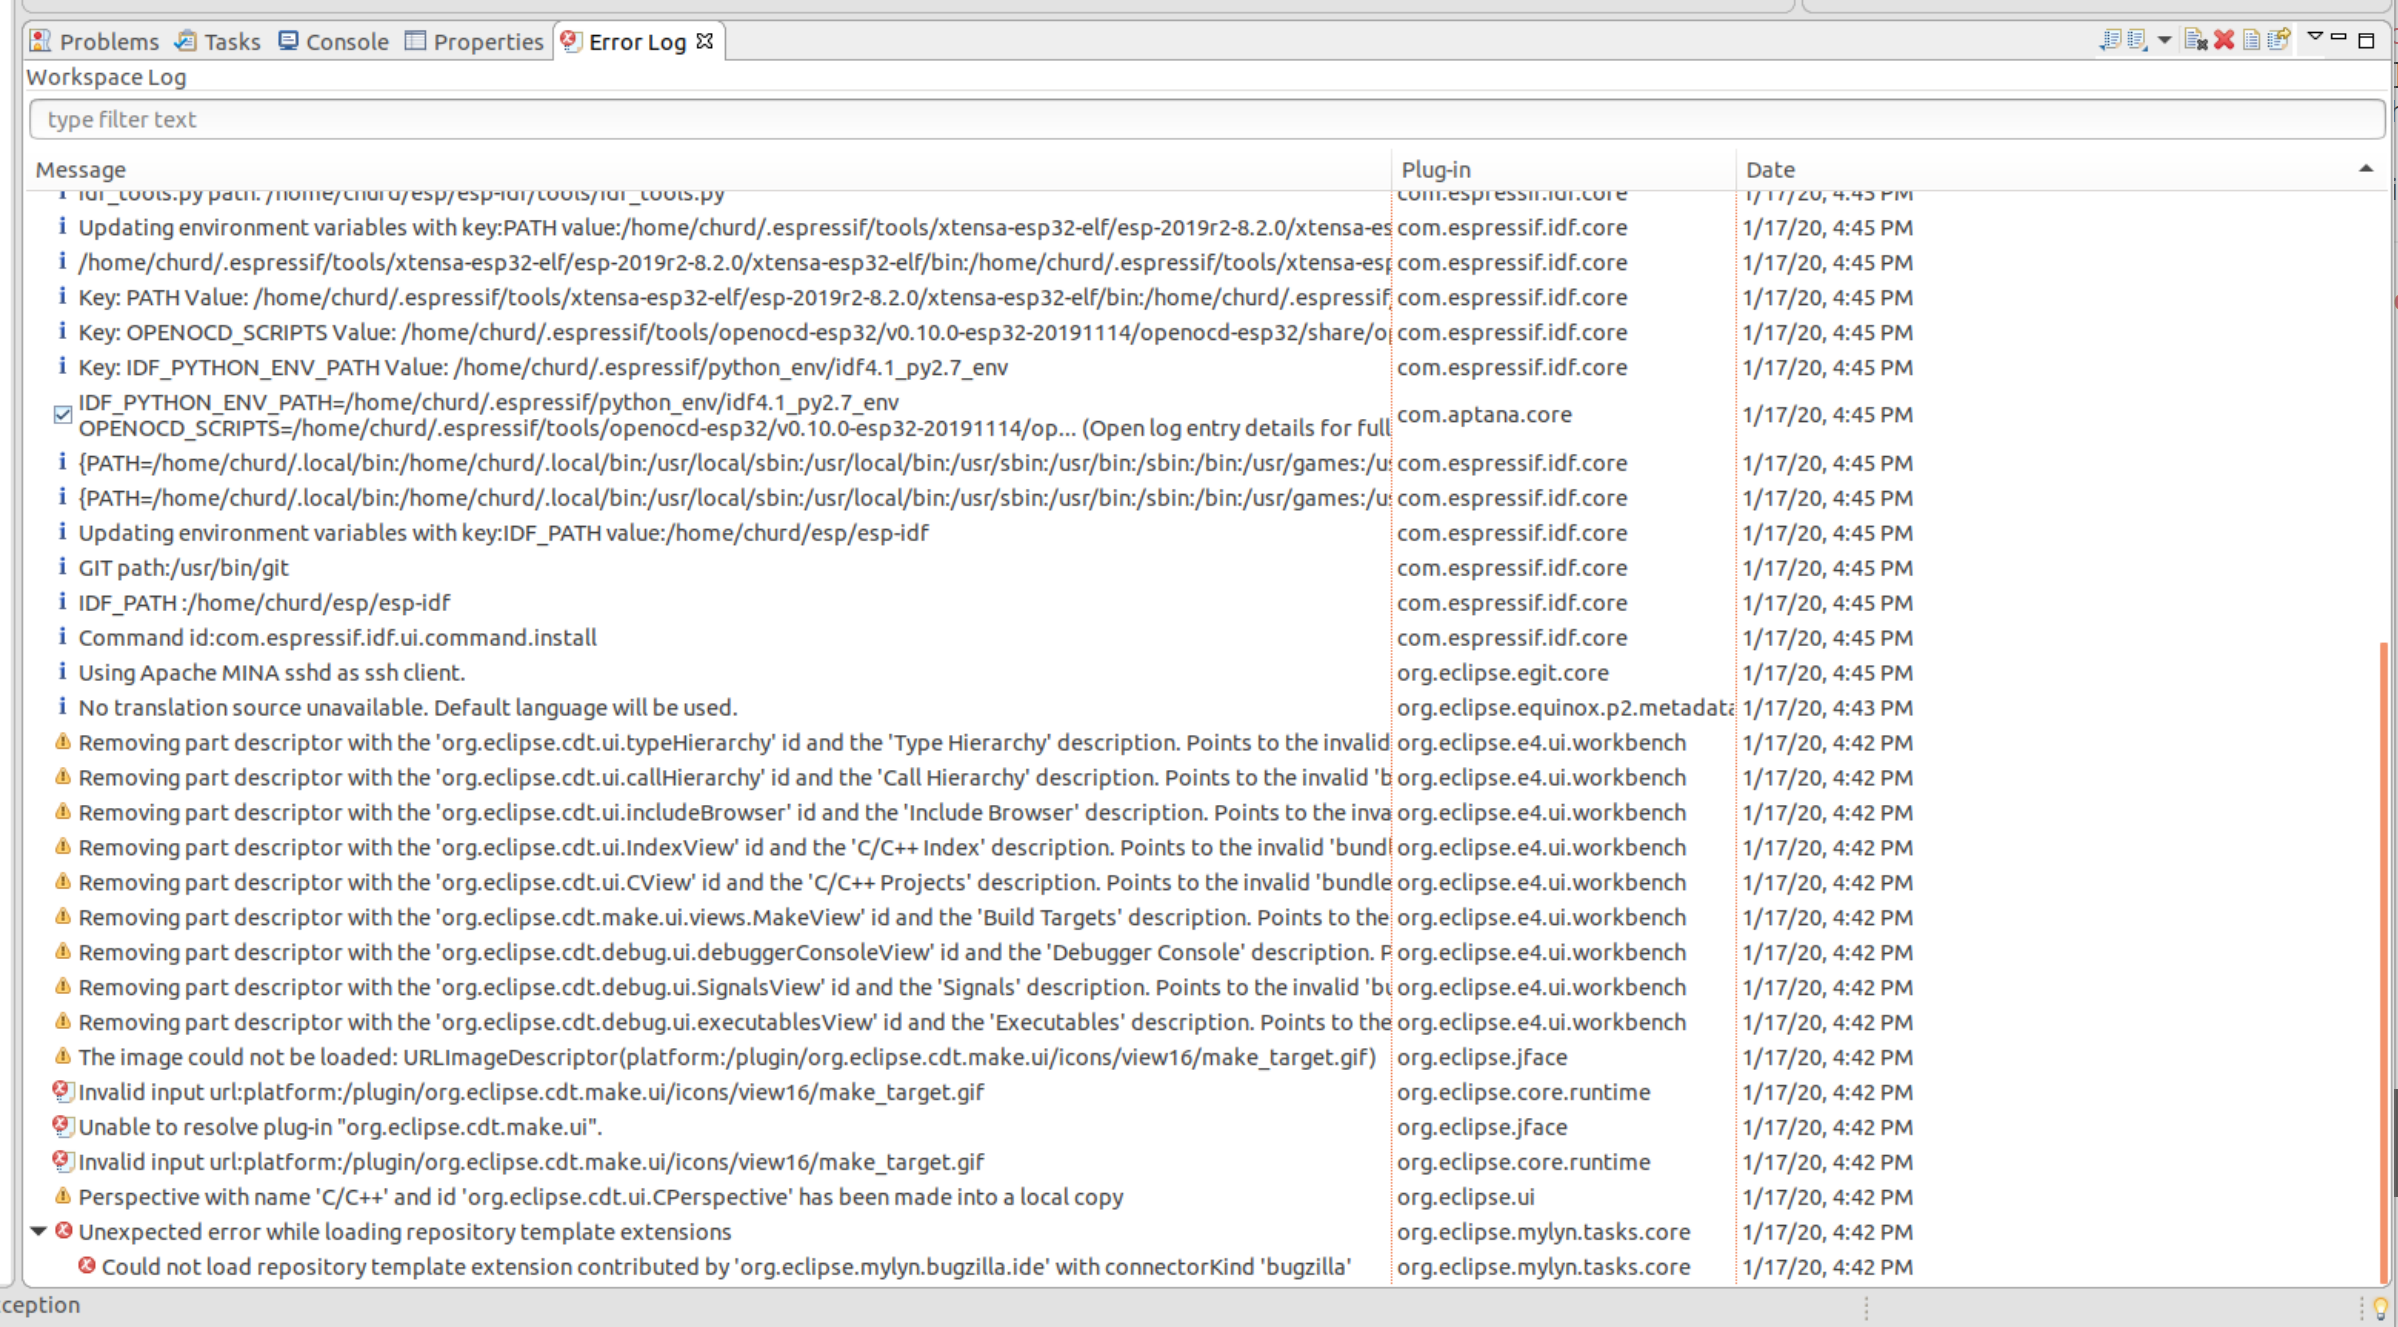2398x1327 pixels.
Task: Select 'Updating environment variables with key:IDF_PATH' entry
Action: [503, 532]
